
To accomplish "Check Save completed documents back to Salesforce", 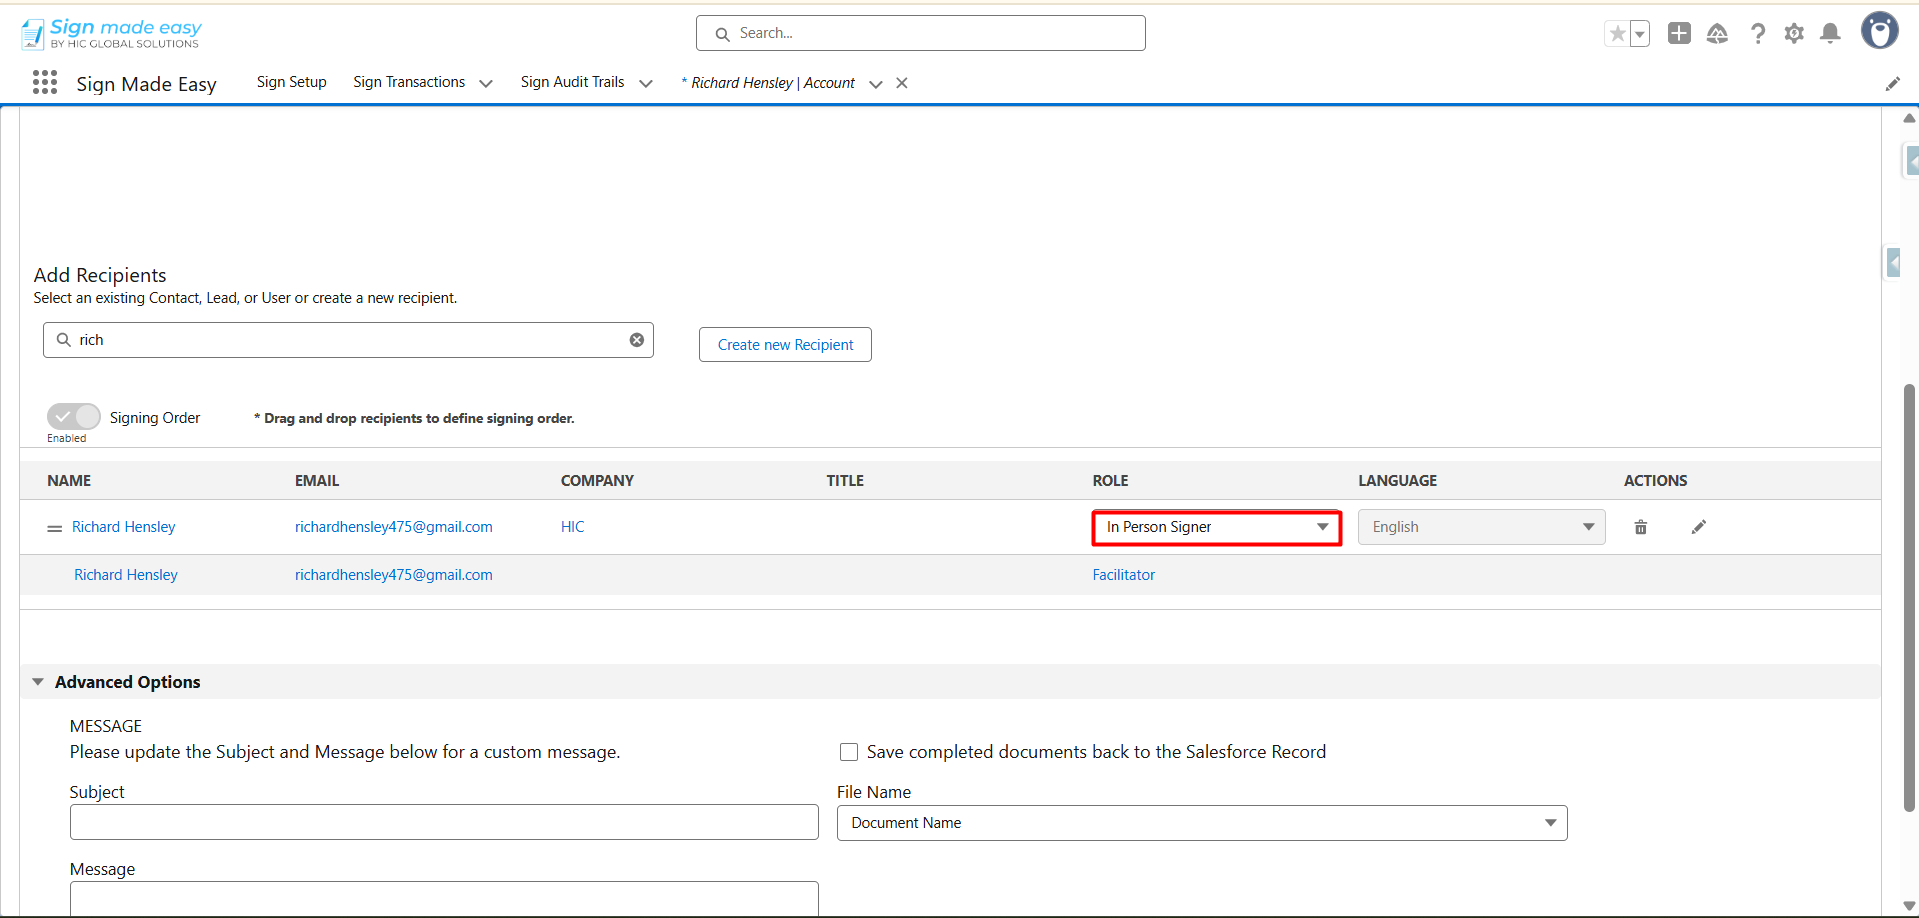I will coord(849,752).
